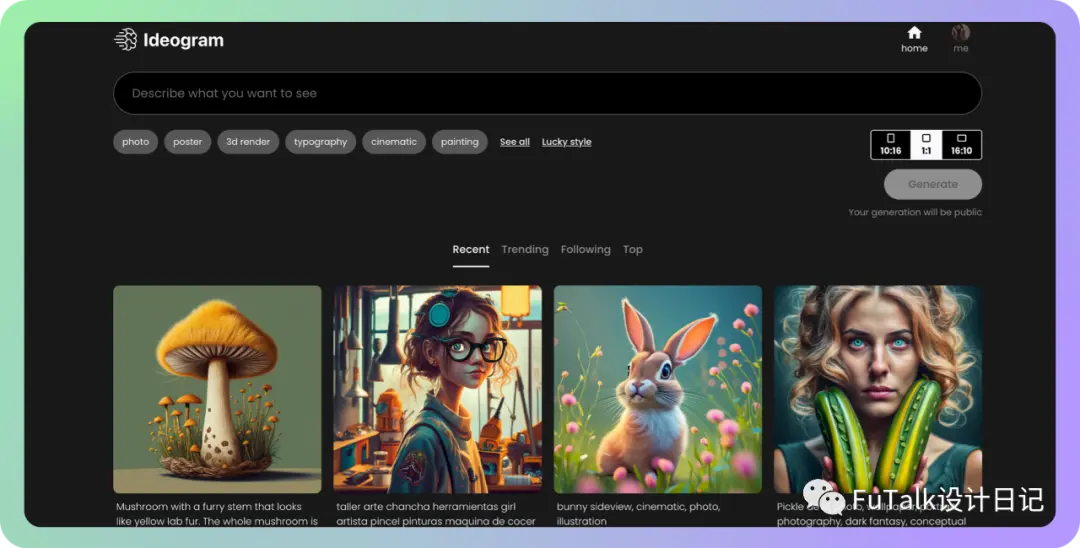Enable the typography style tag

click(320, 142)
